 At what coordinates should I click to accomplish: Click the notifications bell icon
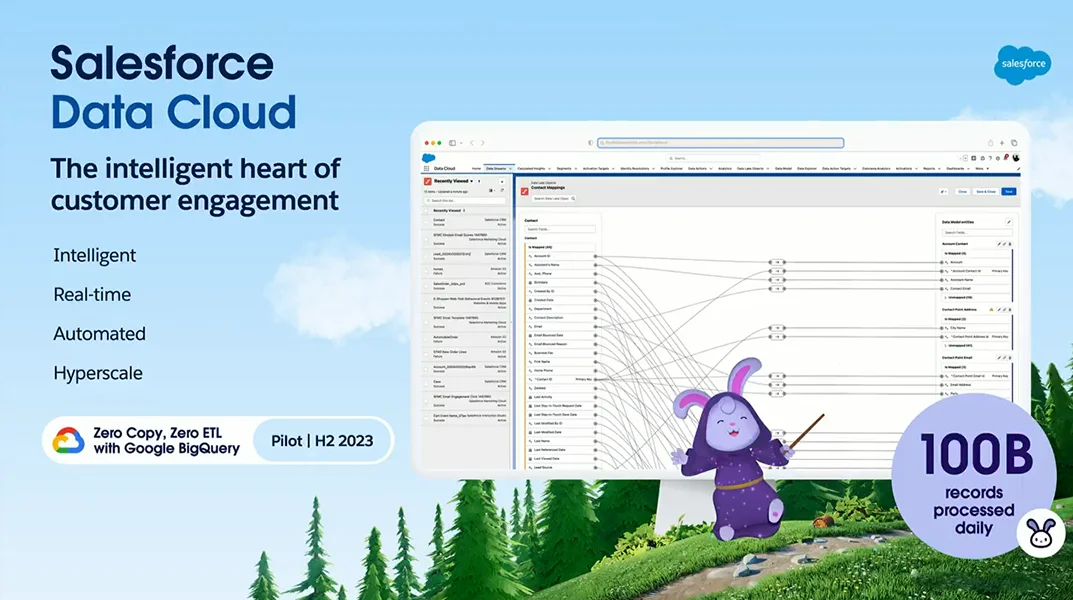tap(1005, 158)
